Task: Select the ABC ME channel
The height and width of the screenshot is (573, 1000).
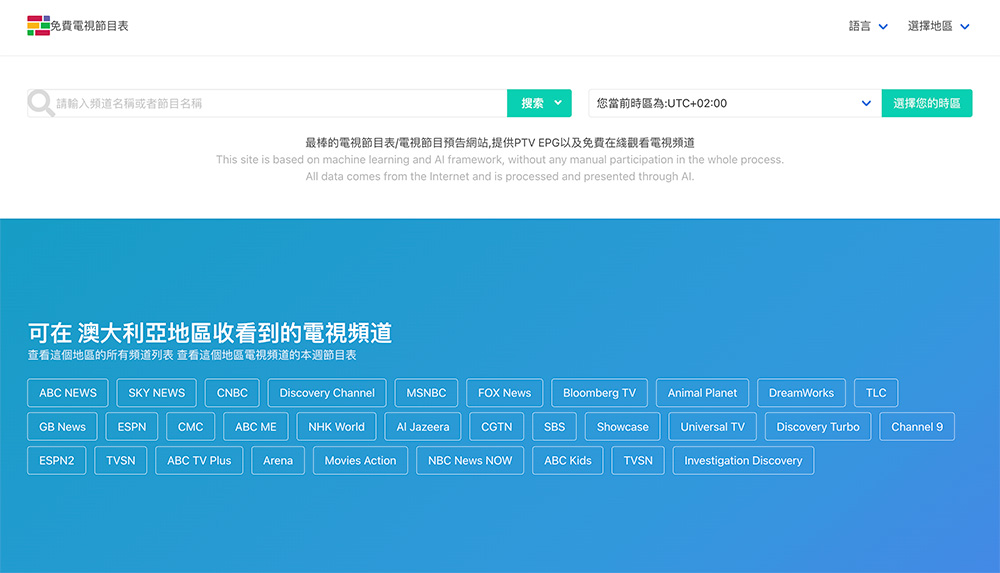Action: [256, 426]
